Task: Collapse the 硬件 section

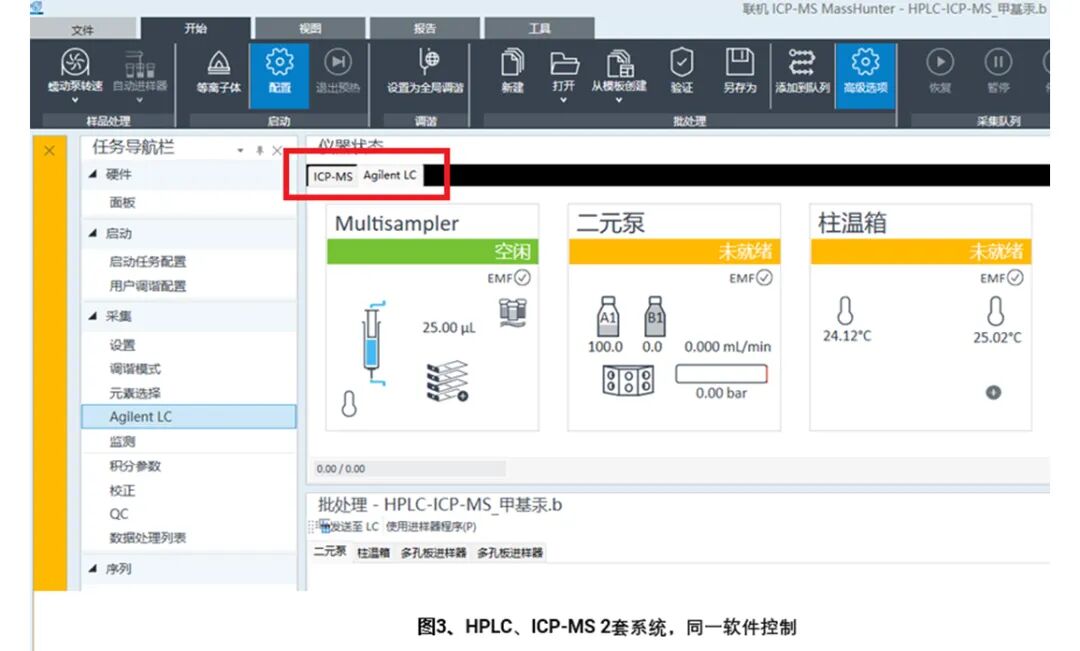Action: pos(93,174)
